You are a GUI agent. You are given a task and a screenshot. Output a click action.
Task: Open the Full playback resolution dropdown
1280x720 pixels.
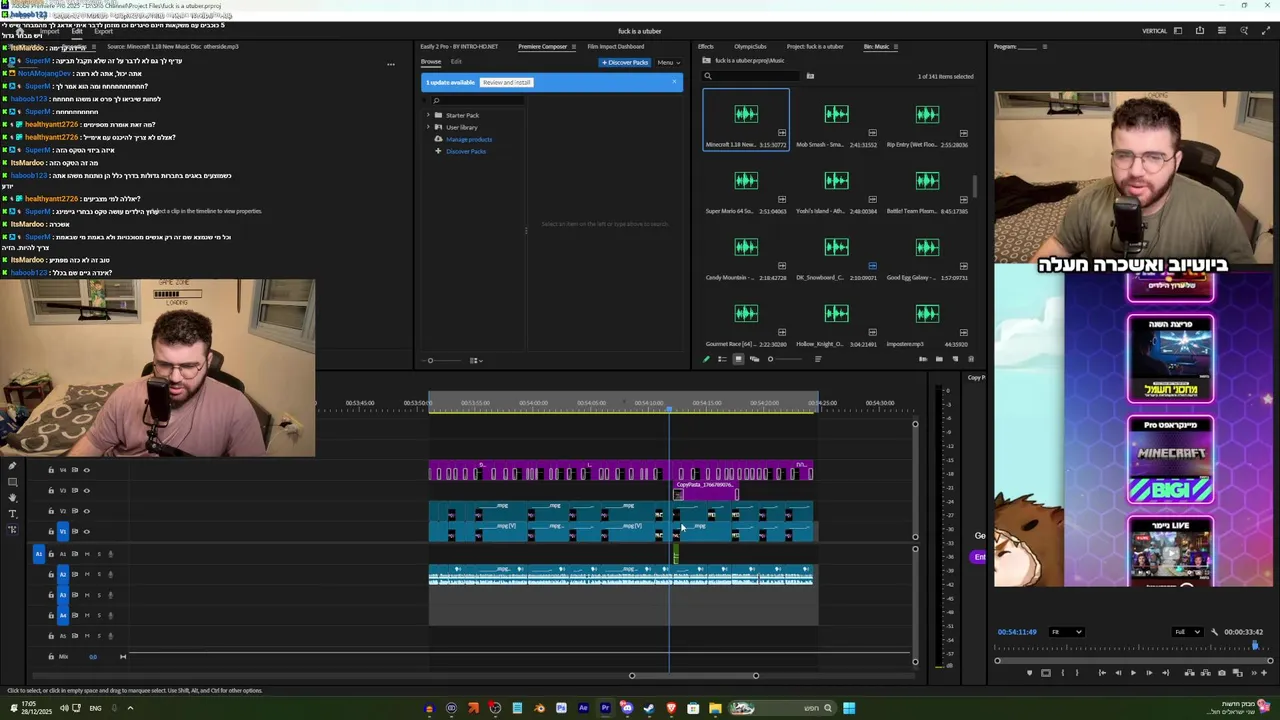[1187, 632]
